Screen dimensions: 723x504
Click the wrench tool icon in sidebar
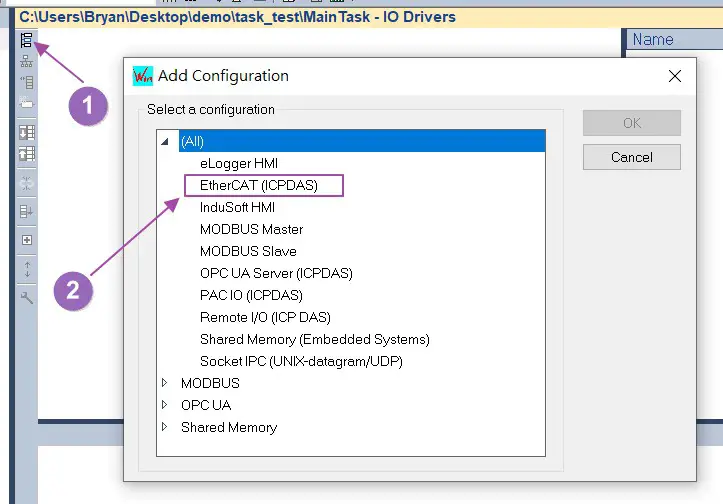27,298
